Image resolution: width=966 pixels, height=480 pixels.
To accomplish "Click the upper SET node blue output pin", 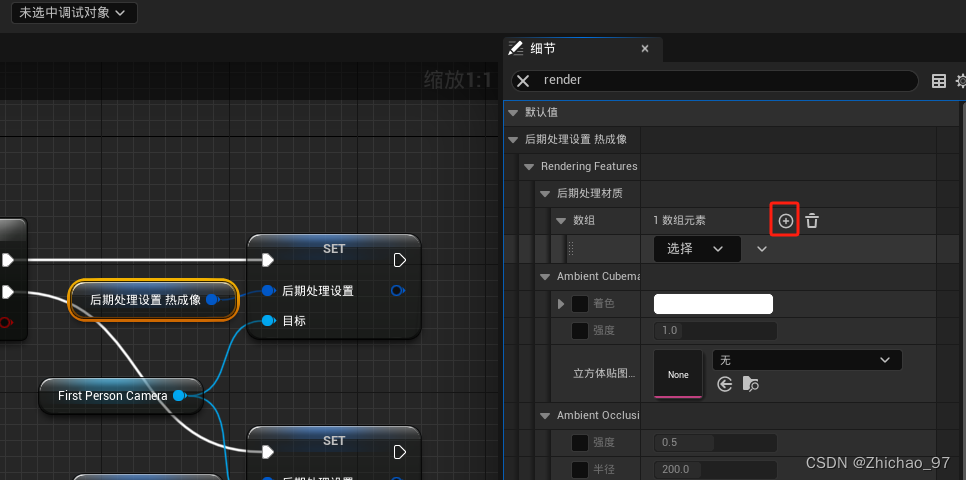I will pos(397,290).
